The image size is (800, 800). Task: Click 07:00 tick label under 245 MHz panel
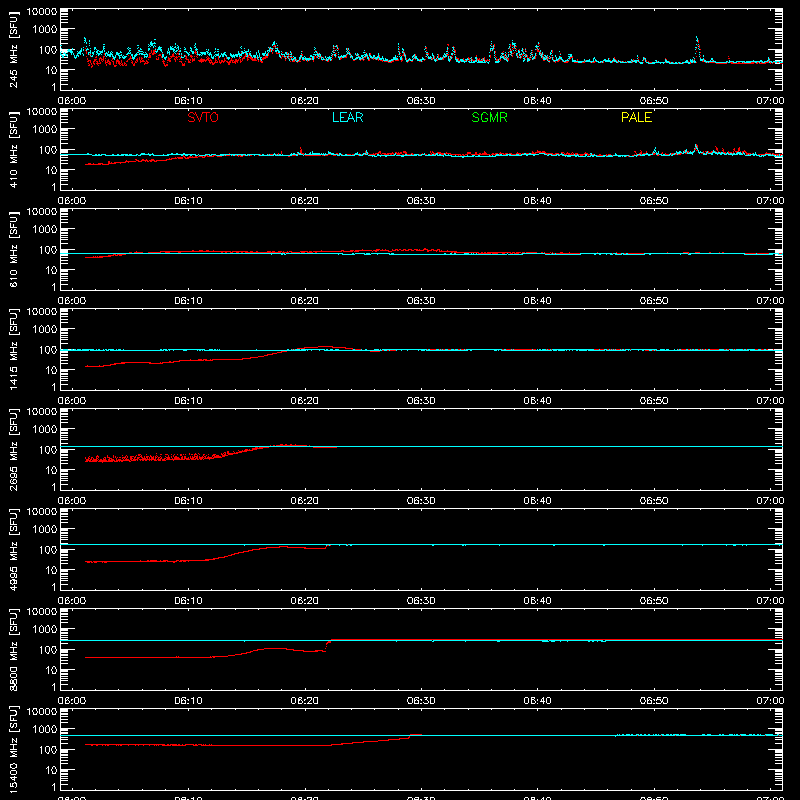coord(770,101)
